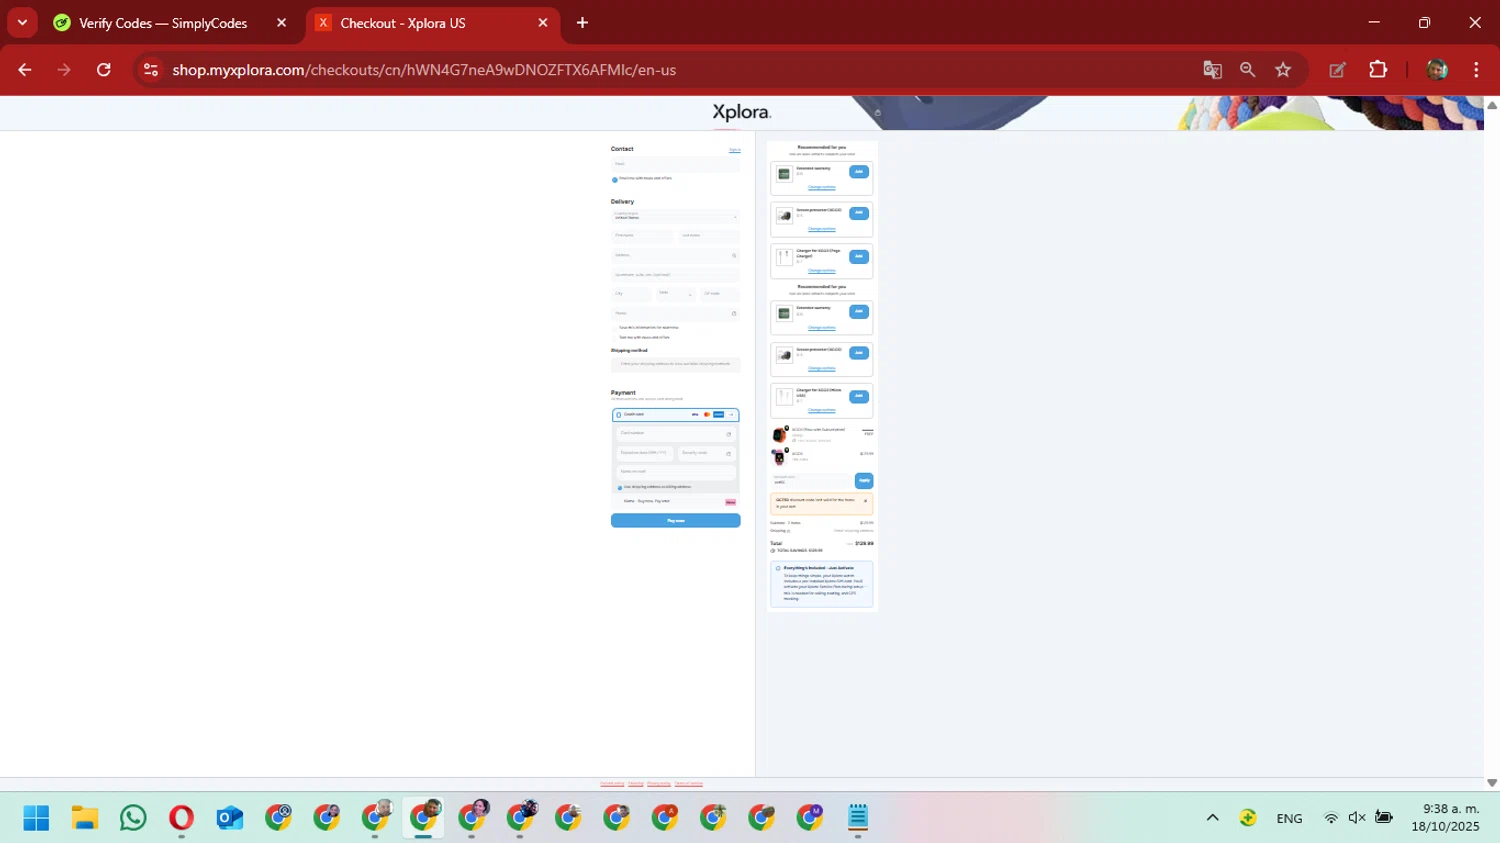The height and width of the screenshot is (843, 1500).
Task: Select the Checkout - Xplora US tab
Action: tap(403, 23)
